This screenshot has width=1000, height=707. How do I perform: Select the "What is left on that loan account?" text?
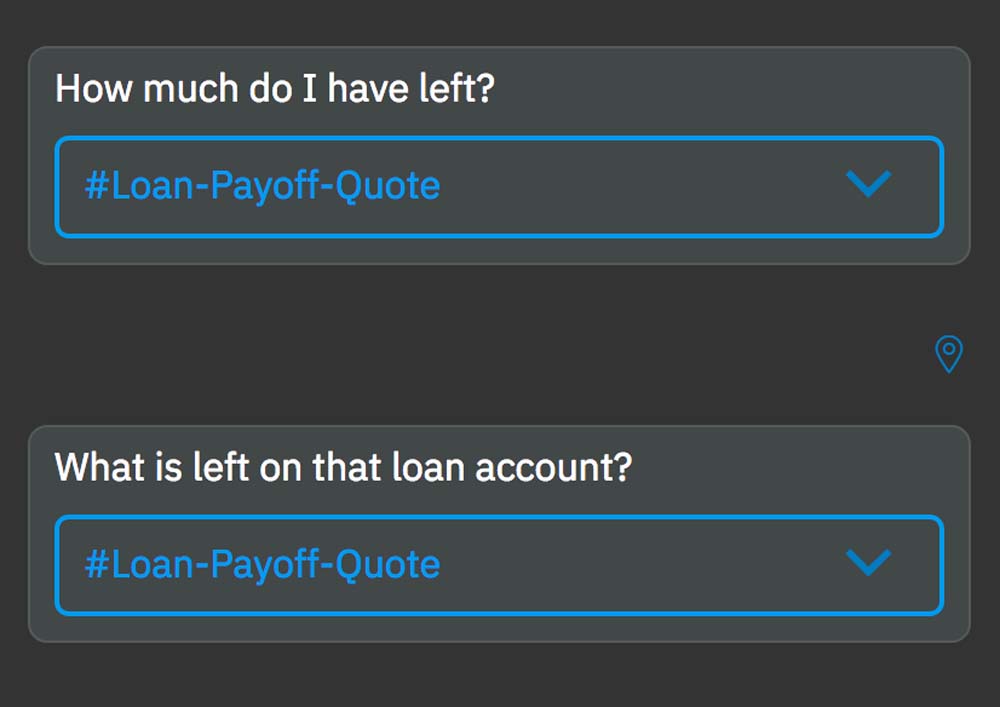[343, 468]
